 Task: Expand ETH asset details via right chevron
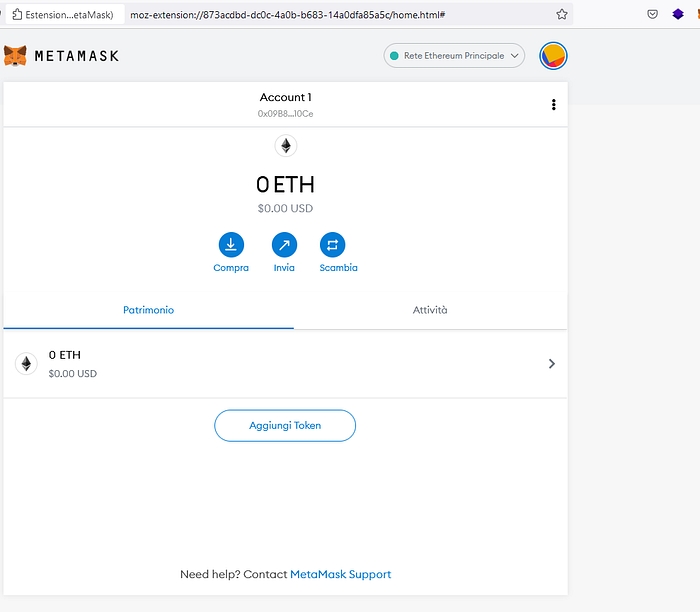coord(551,364)
